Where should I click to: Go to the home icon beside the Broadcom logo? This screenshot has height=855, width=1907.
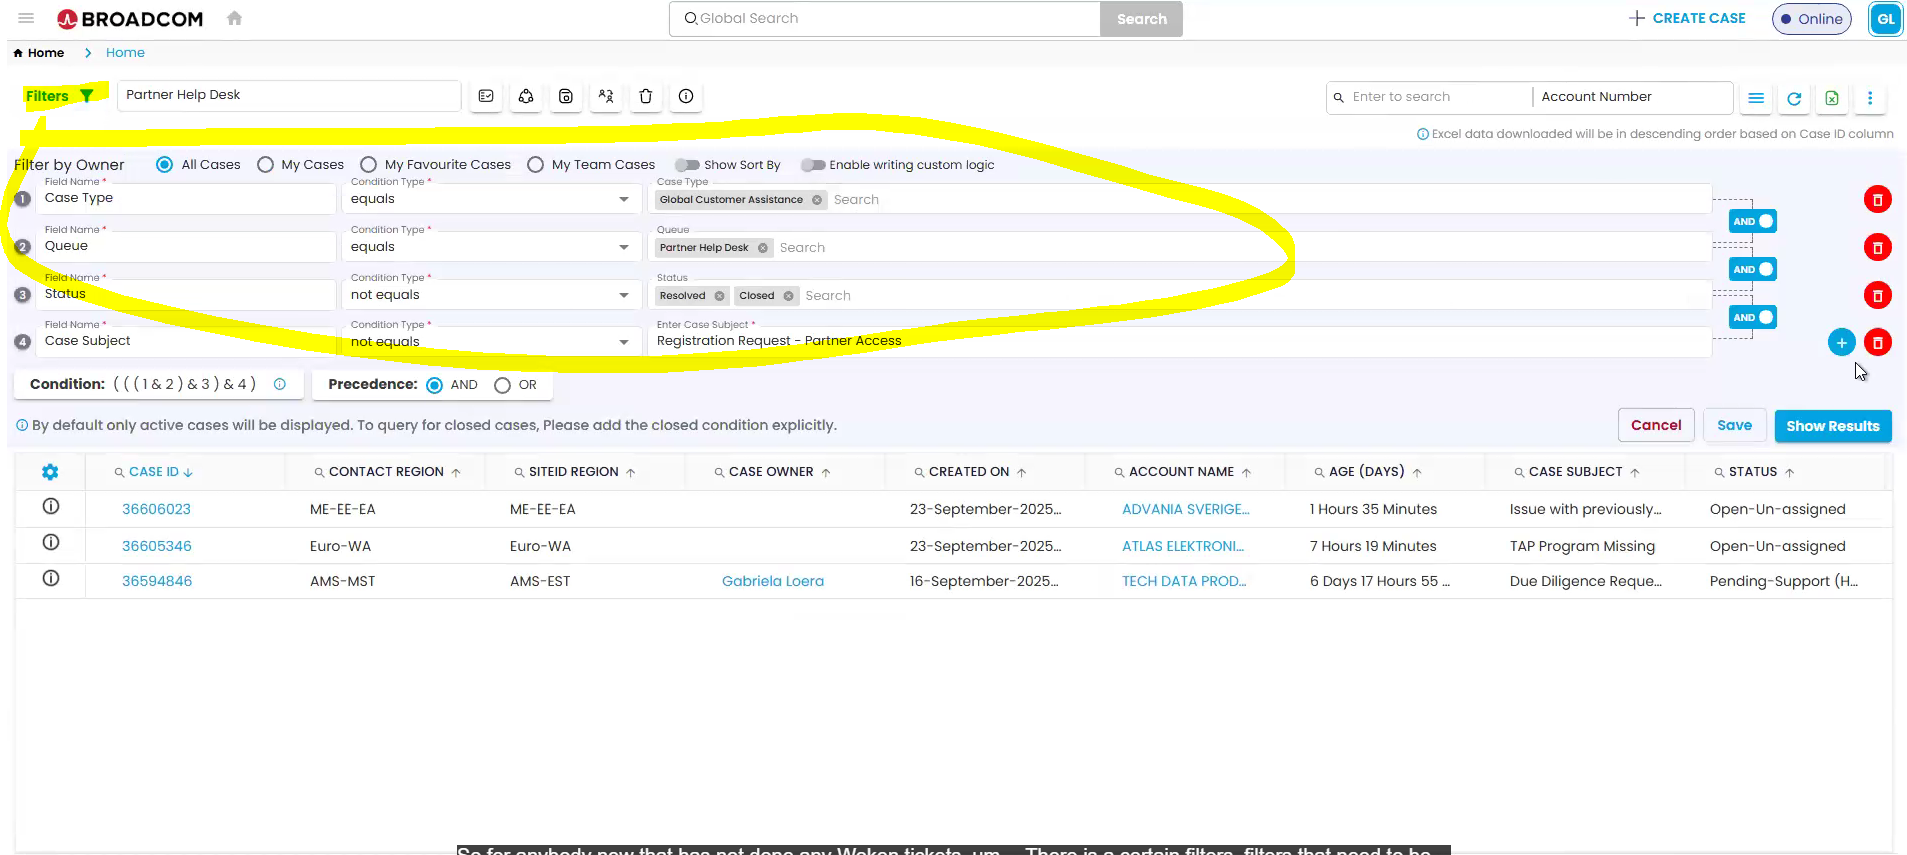click(x=234, y=18)
